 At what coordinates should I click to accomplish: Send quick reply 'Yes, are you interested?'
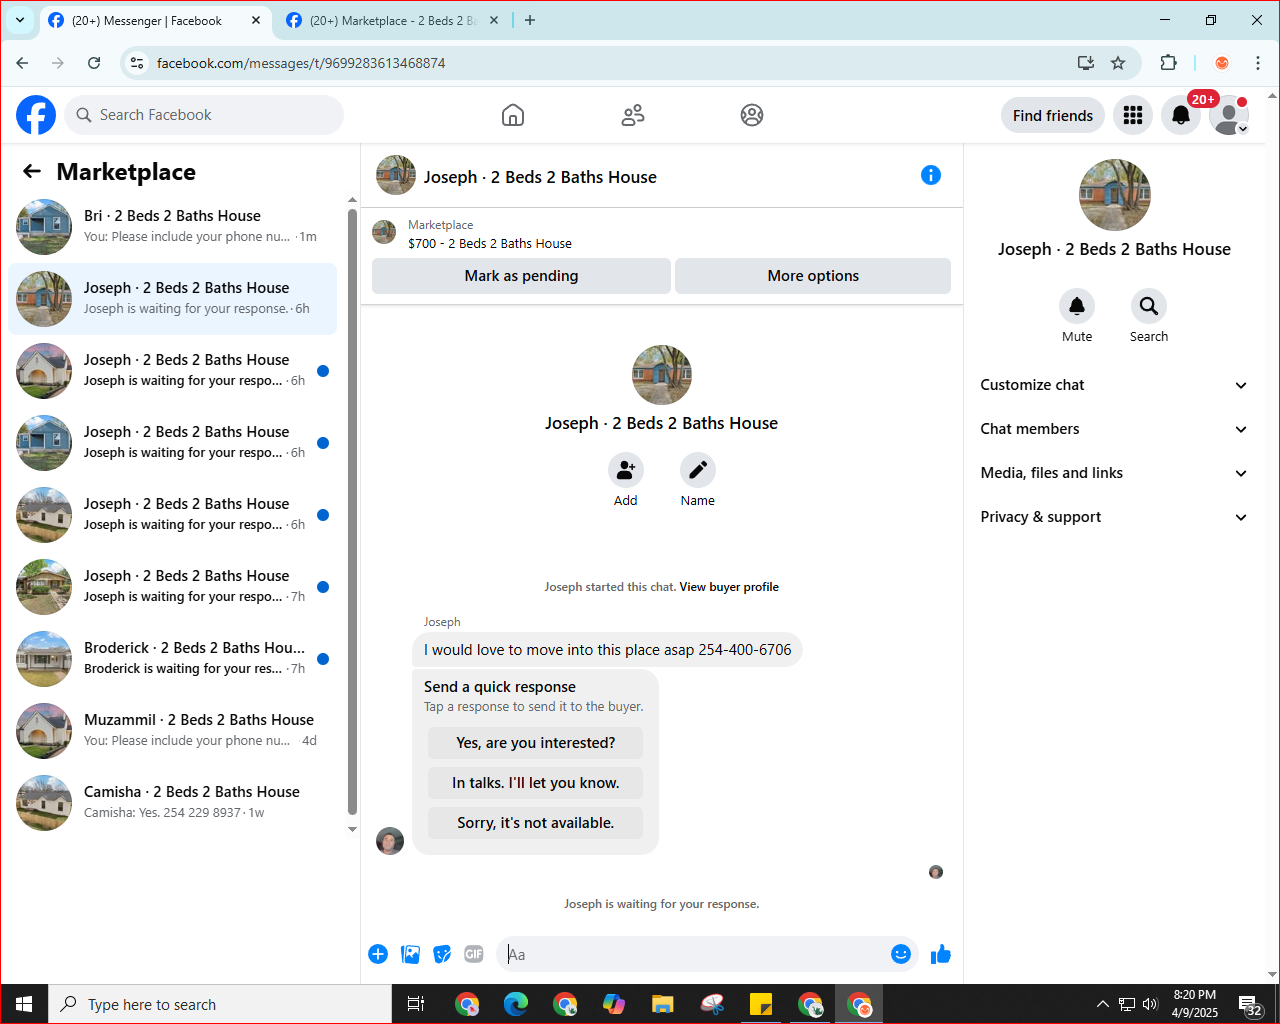click(x=536, y=743)
